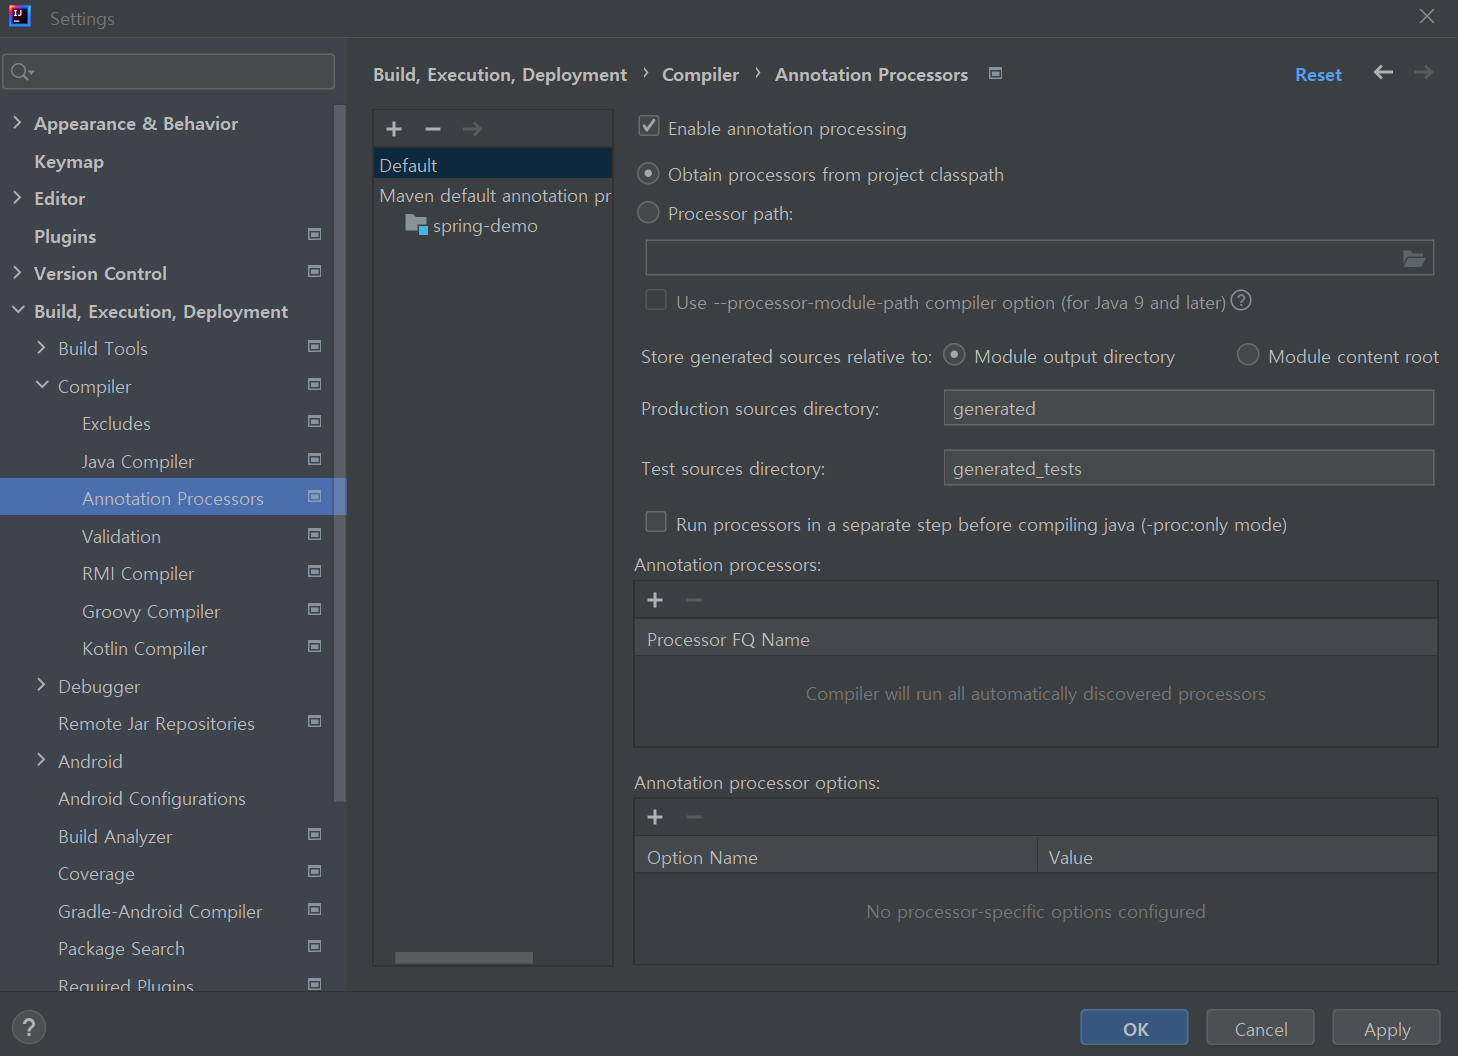Click the Option Name column header
The image size is (1458, 1056).
[x=836, y=857]
